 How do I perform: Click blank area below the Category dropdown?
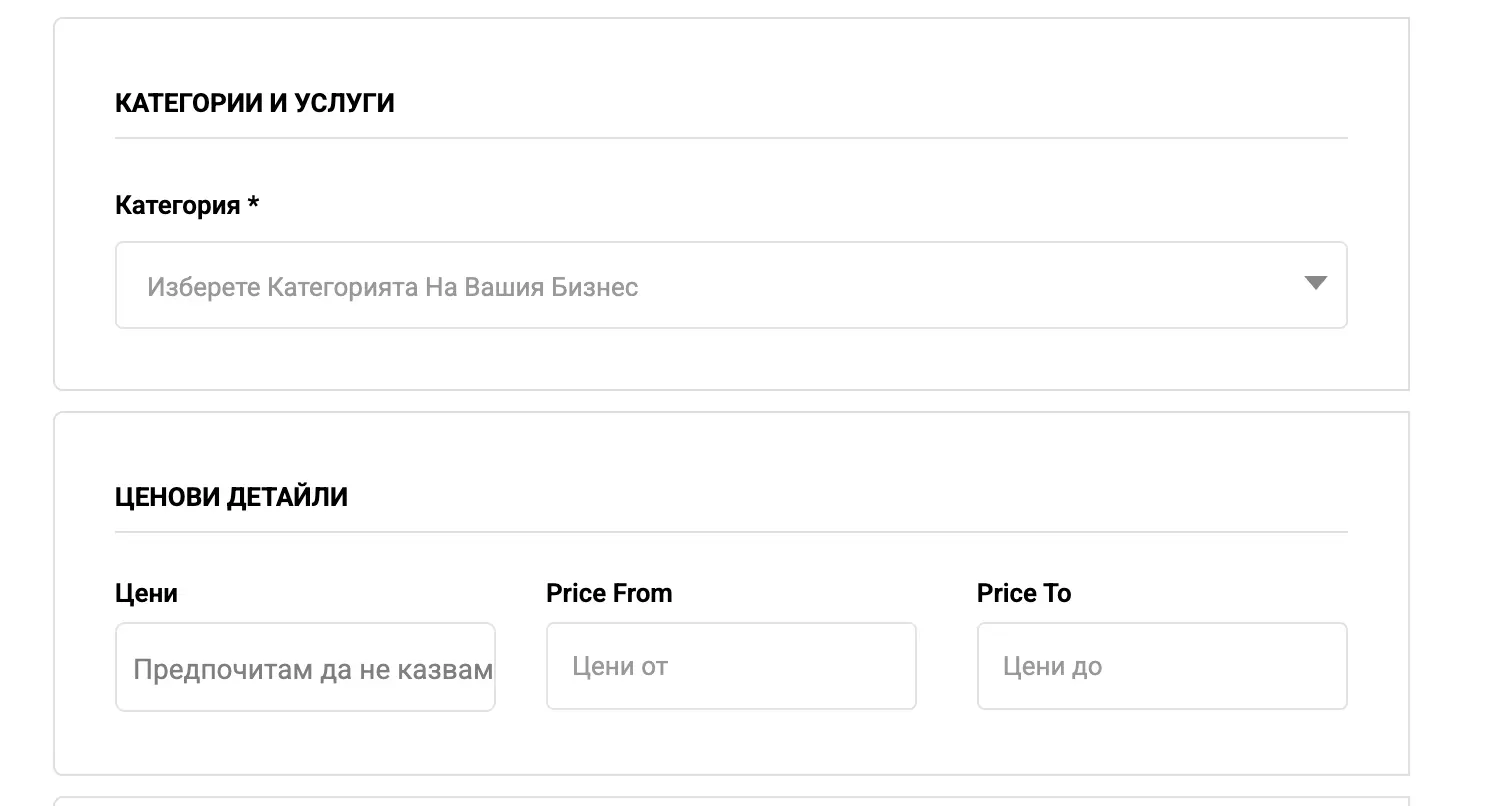[730, 358]
